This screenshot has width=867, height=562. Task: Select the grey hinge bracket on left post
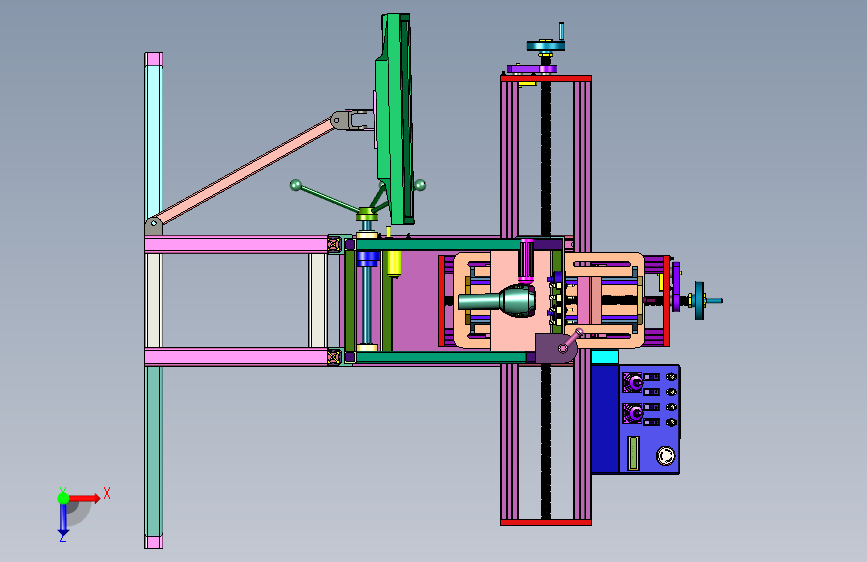153,226
